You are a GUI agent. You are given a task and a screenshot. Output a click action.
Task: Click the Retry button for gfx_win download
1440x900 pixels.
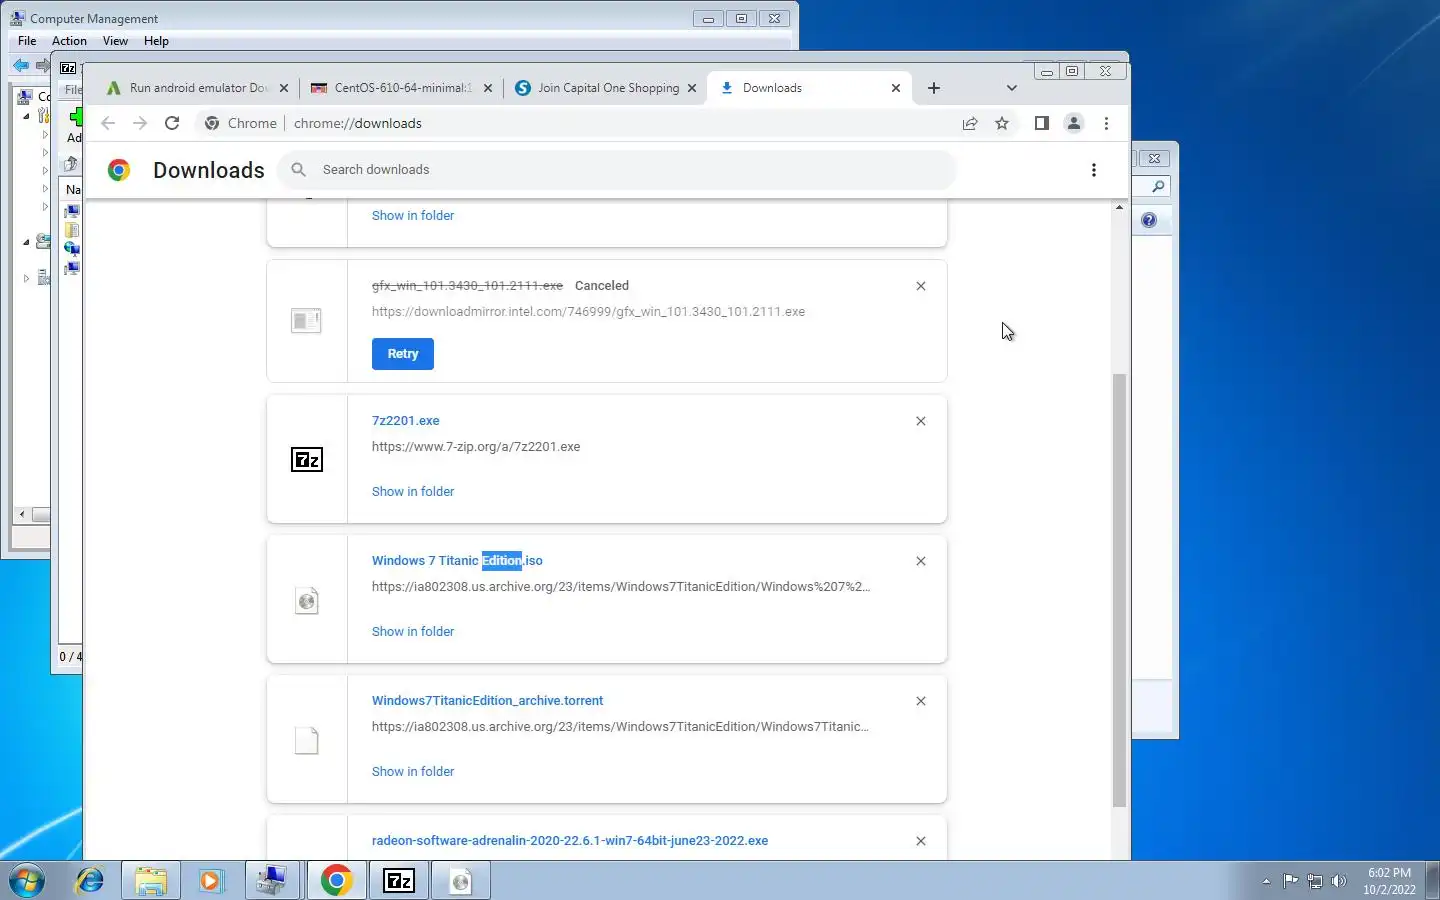click(403, 354)
